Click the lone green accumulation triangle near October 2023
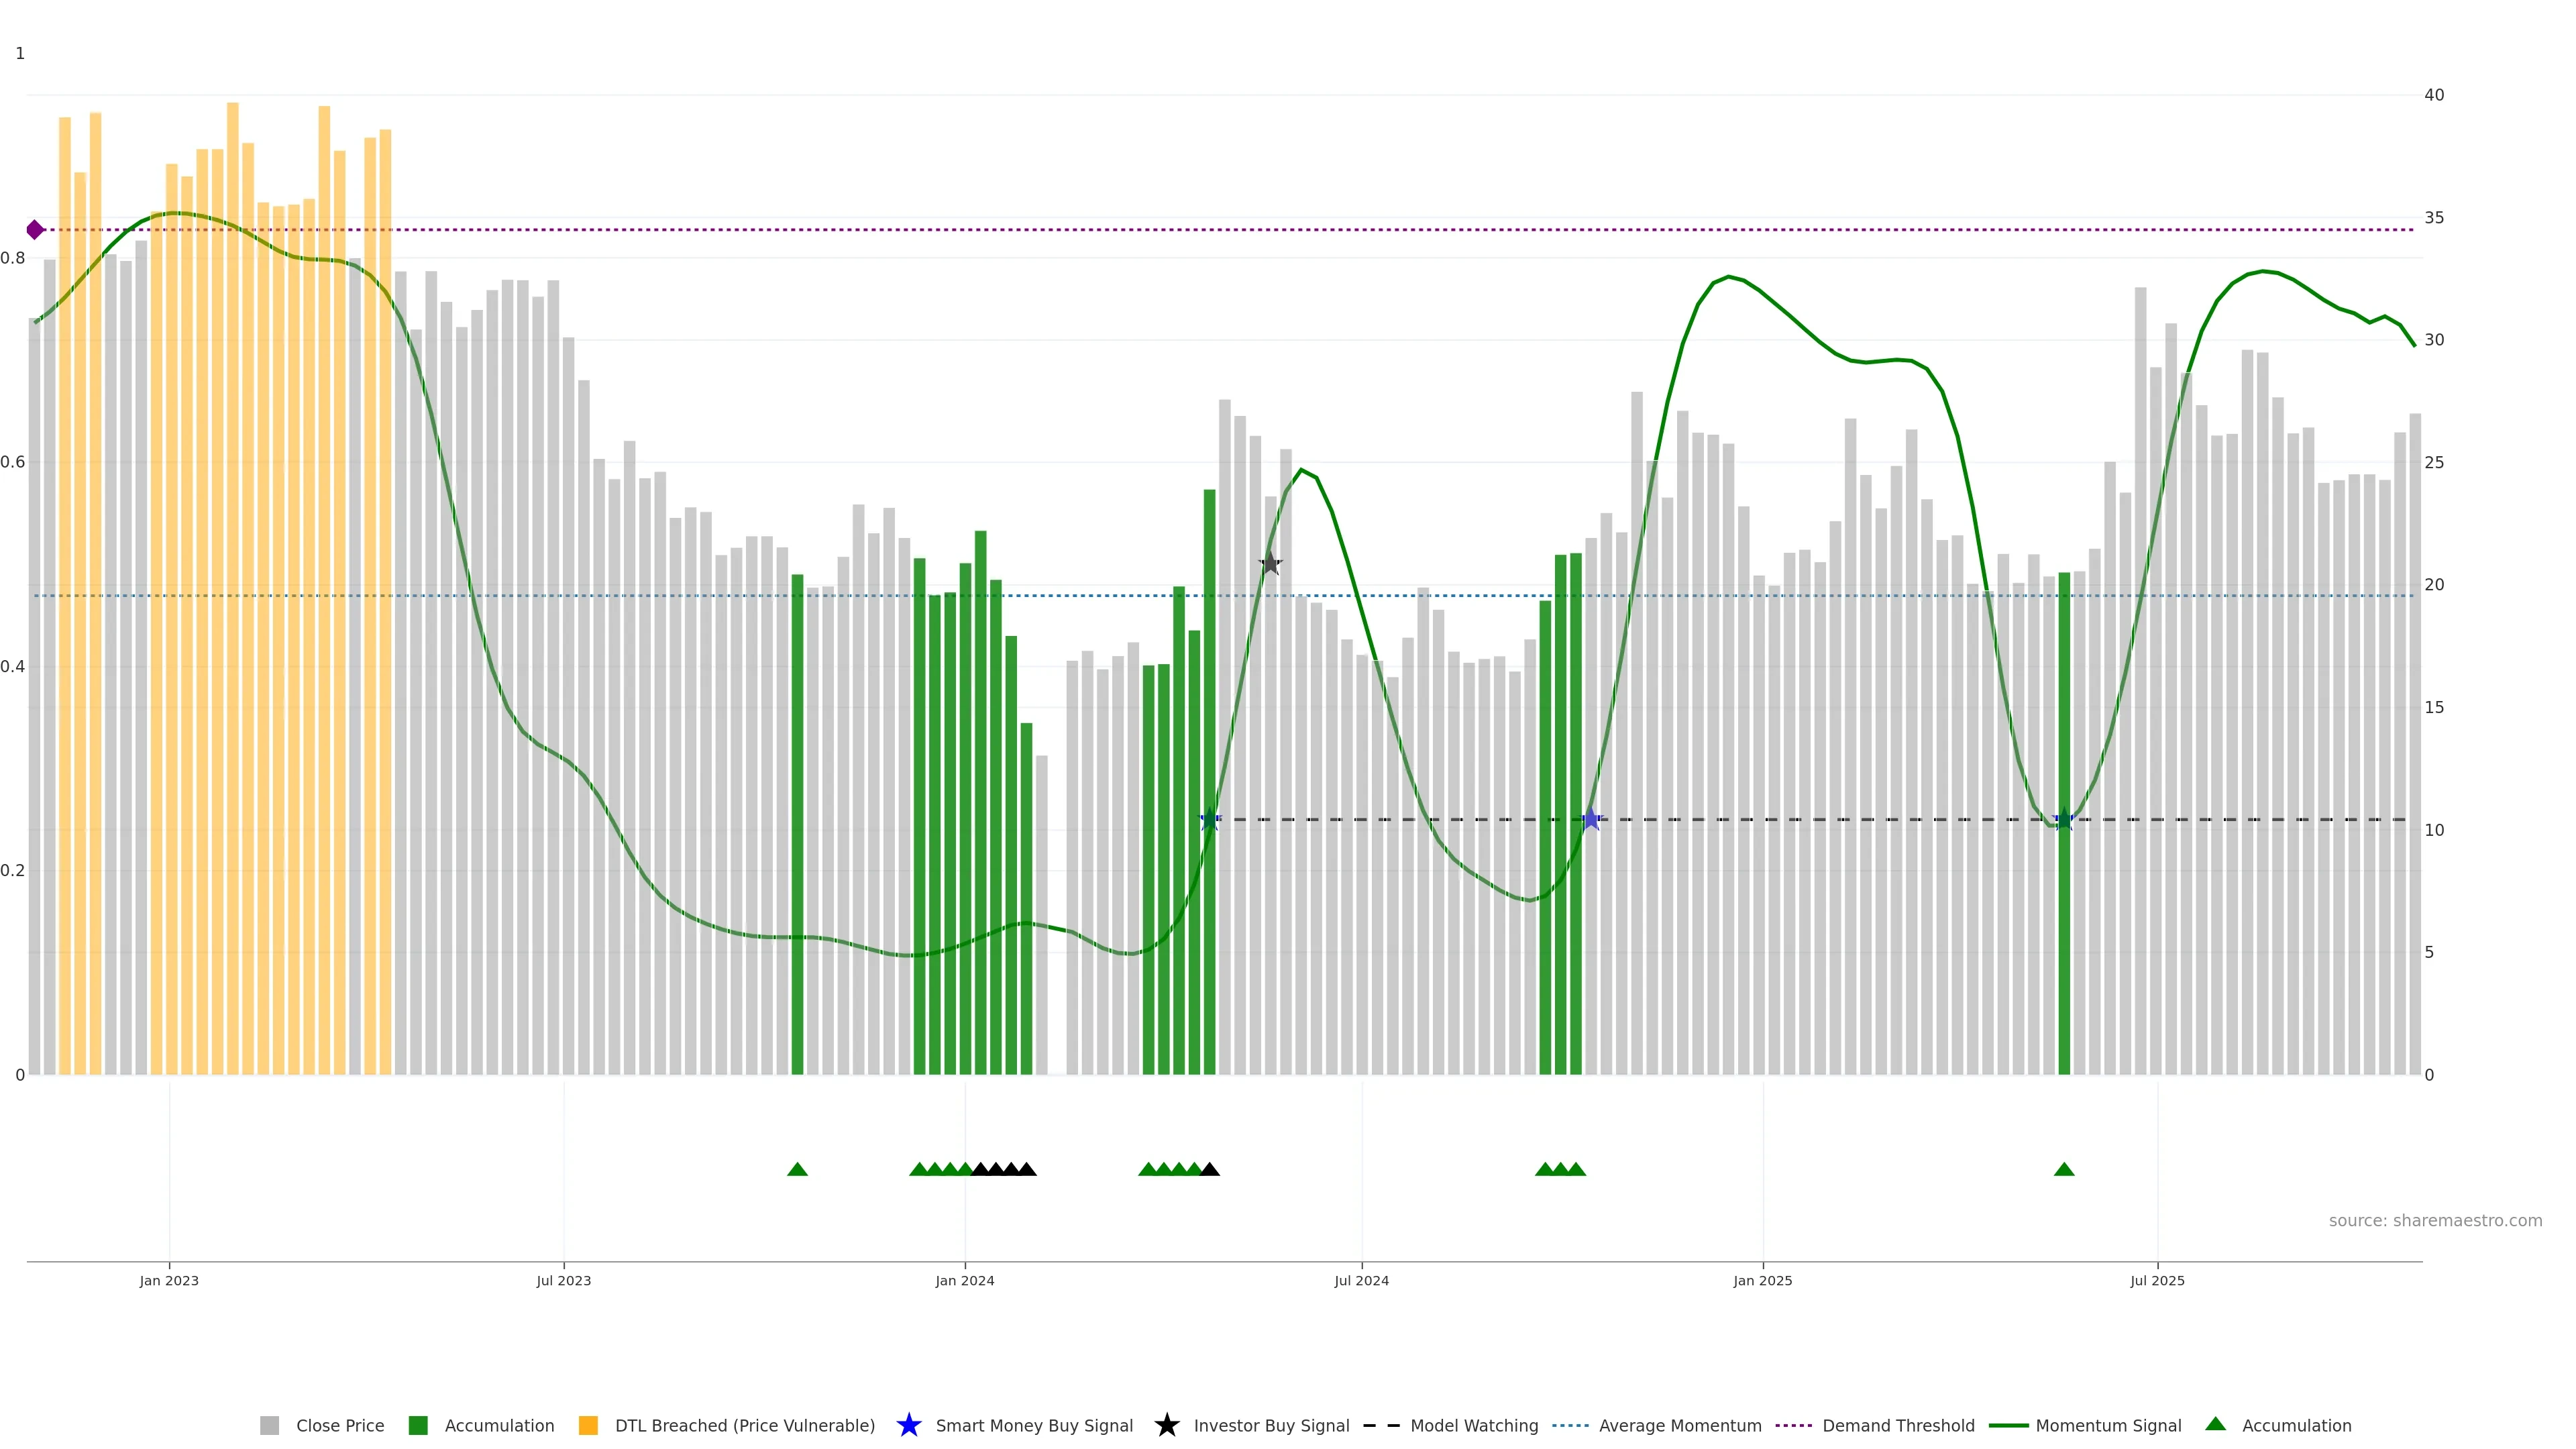Viewport: 2576px width, 1449px height. tap(797, 1169)
